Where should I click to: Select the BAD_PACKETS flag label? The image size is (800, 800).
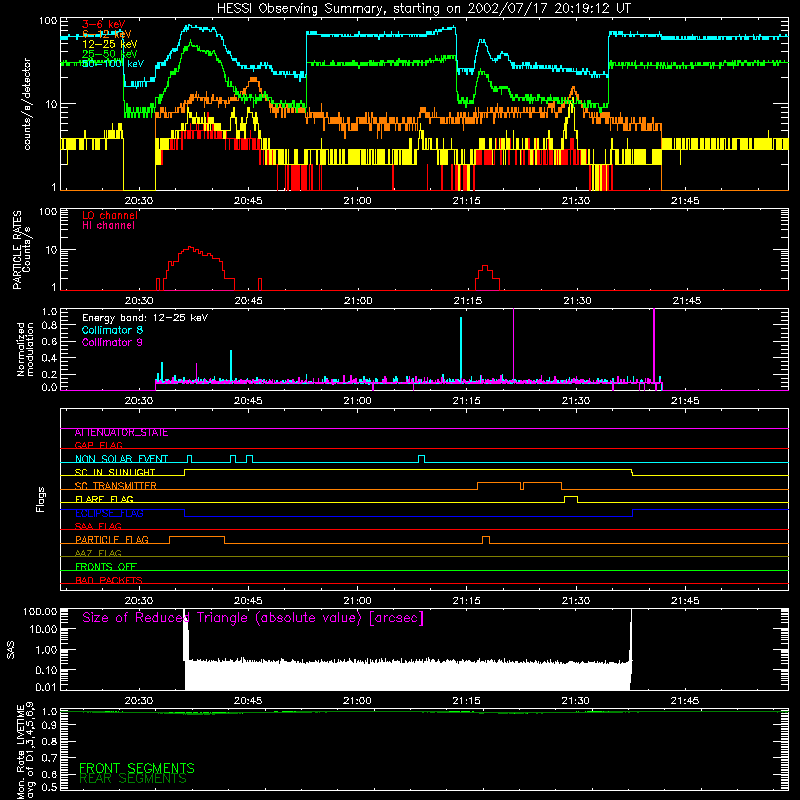click(109, 580)
